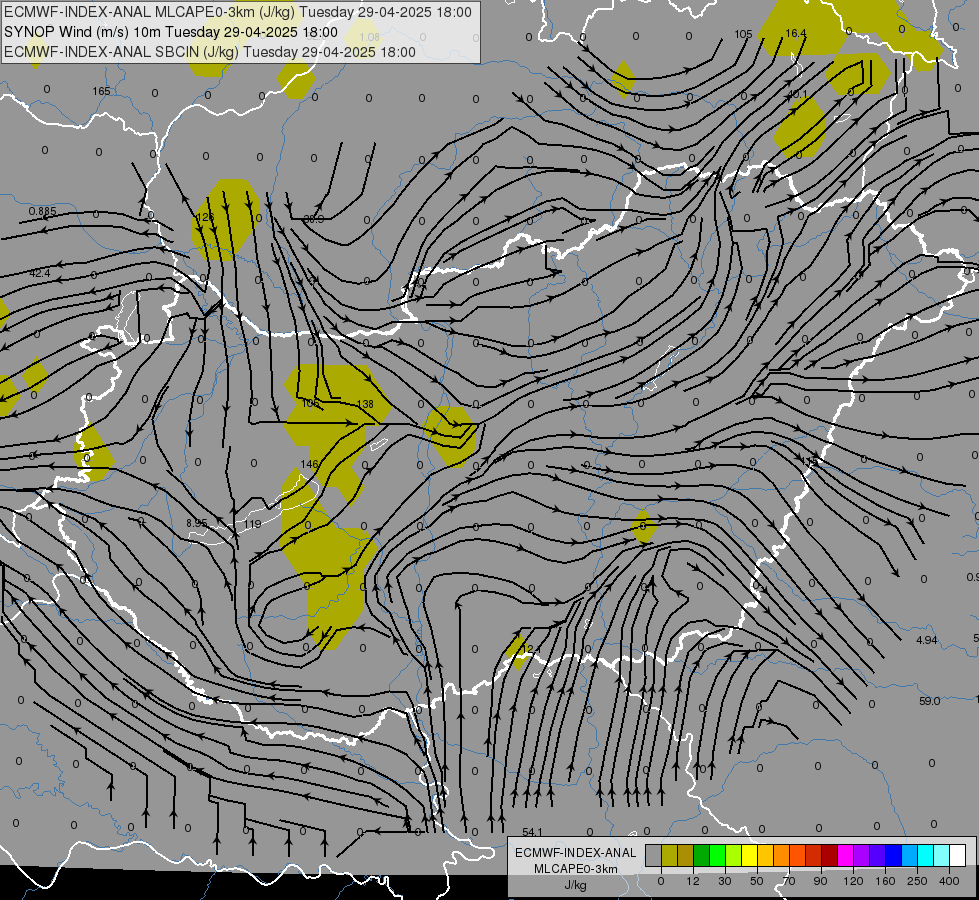Click the MLCAPE0-3km title line in header
This screenshot has height=900, width=979.
pos(238,12)
